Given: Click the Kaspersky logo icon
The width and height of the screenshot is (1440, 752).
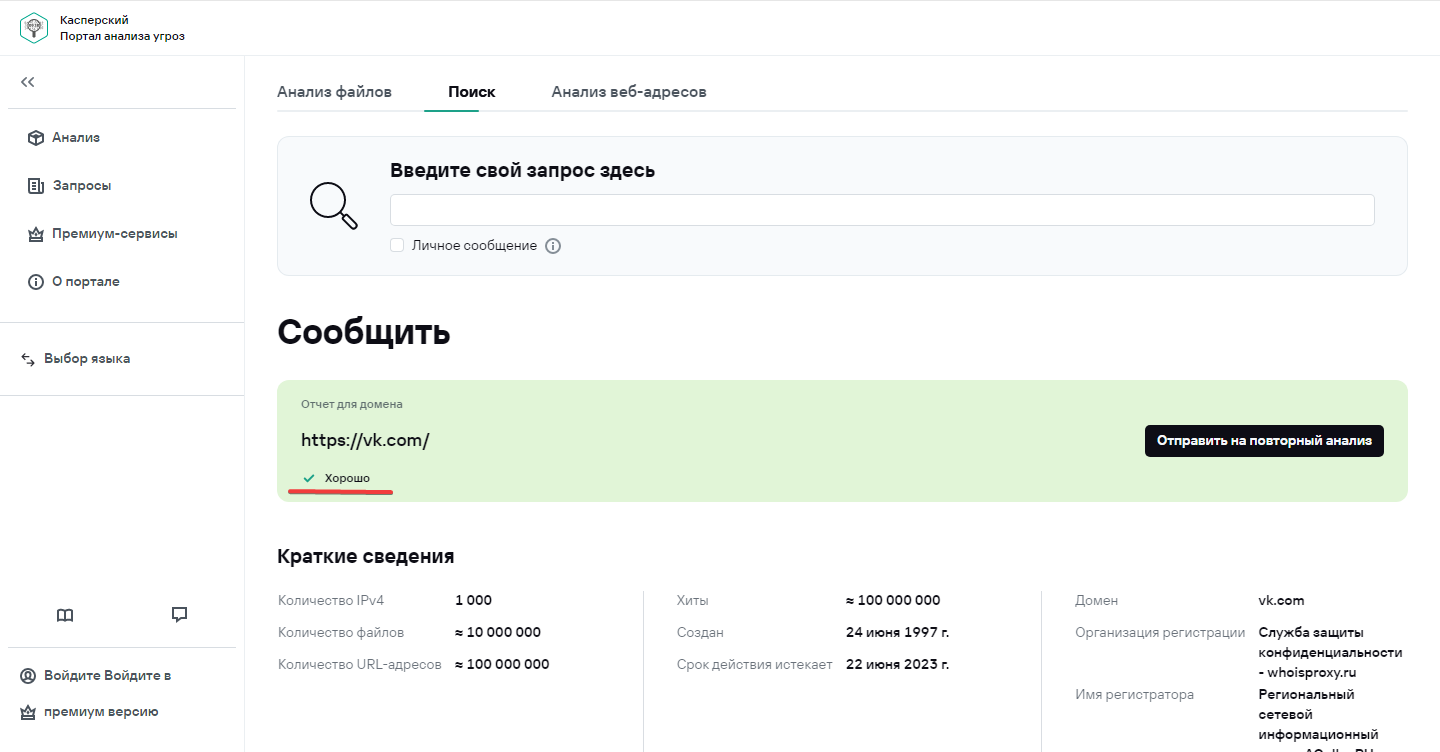Looking at the screenshot, I should [34, 27].
